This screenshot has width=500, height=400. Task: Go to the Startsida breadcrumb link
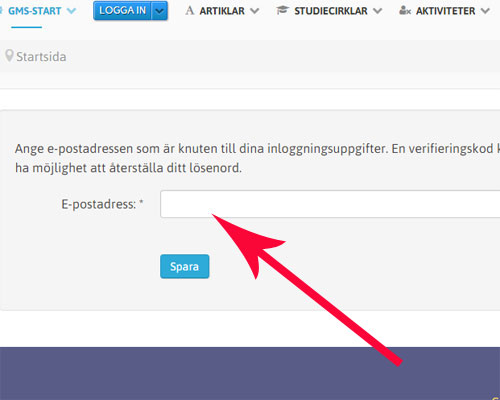(41, 57)
